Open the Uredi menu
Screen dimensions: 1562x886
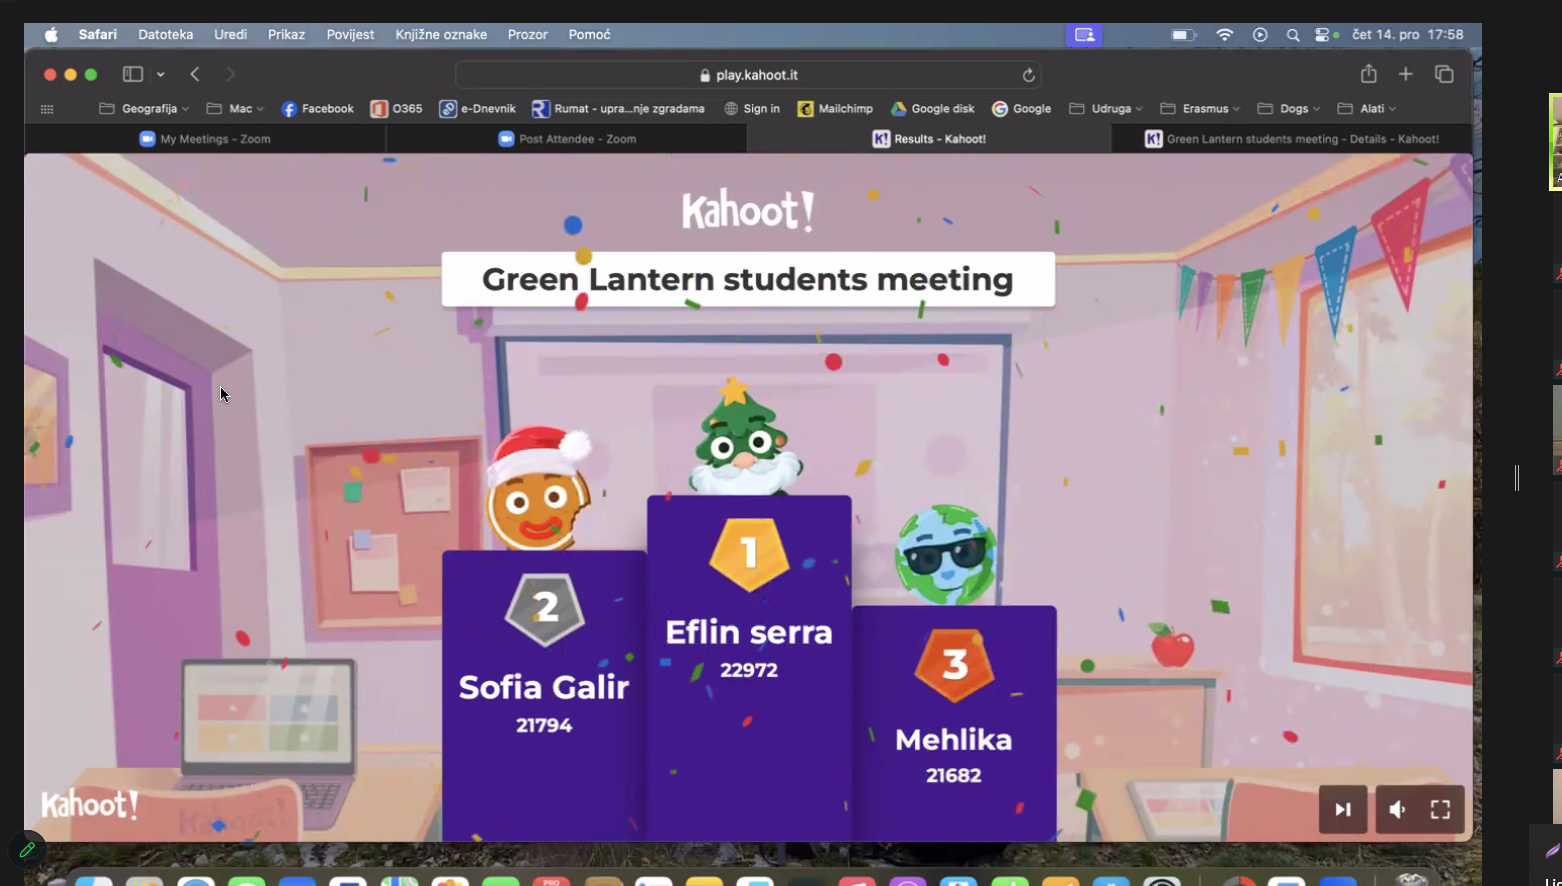pyautogui.click(x=230, y=35)
